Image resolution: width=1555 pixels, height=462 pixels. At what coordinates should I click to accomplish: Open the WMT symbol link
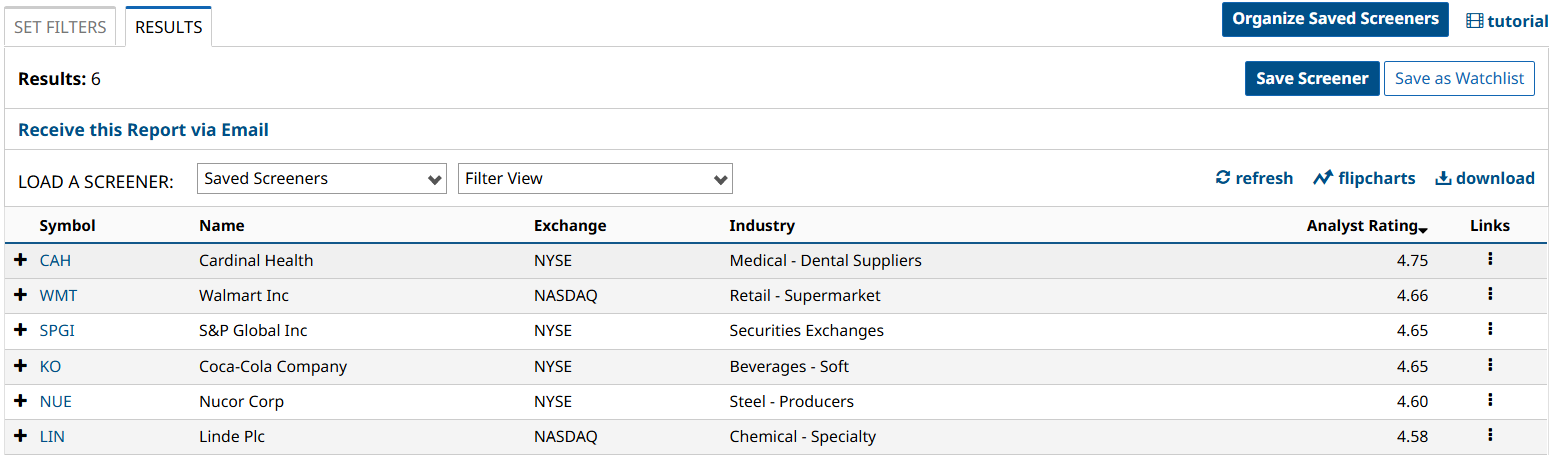pyautogui.click(x=58, y=296)
